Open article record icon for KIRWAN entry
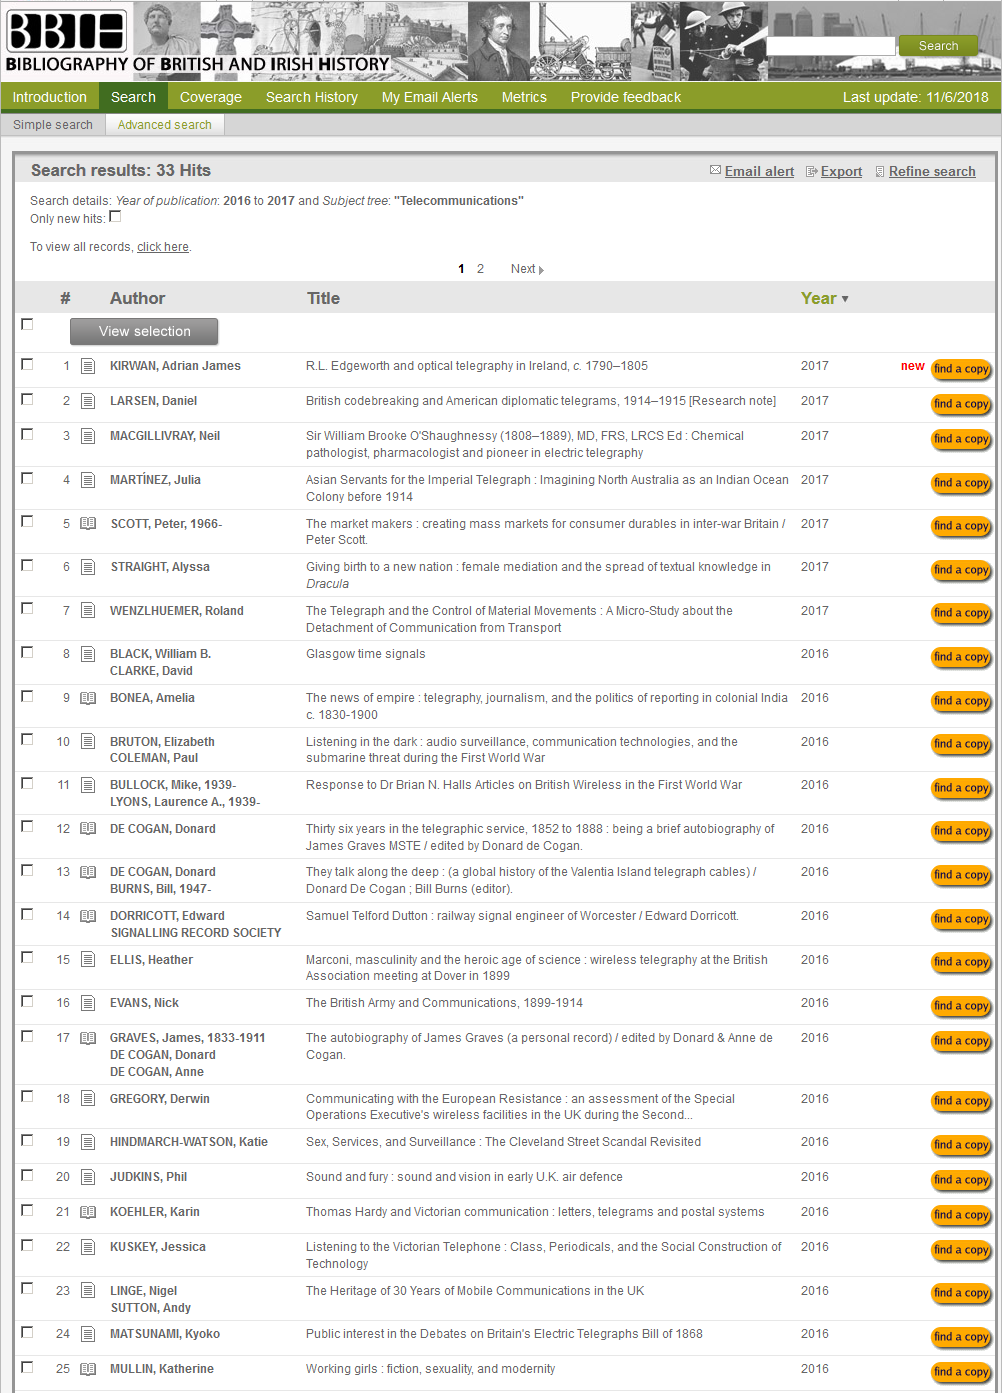 [x=88, y=366]
